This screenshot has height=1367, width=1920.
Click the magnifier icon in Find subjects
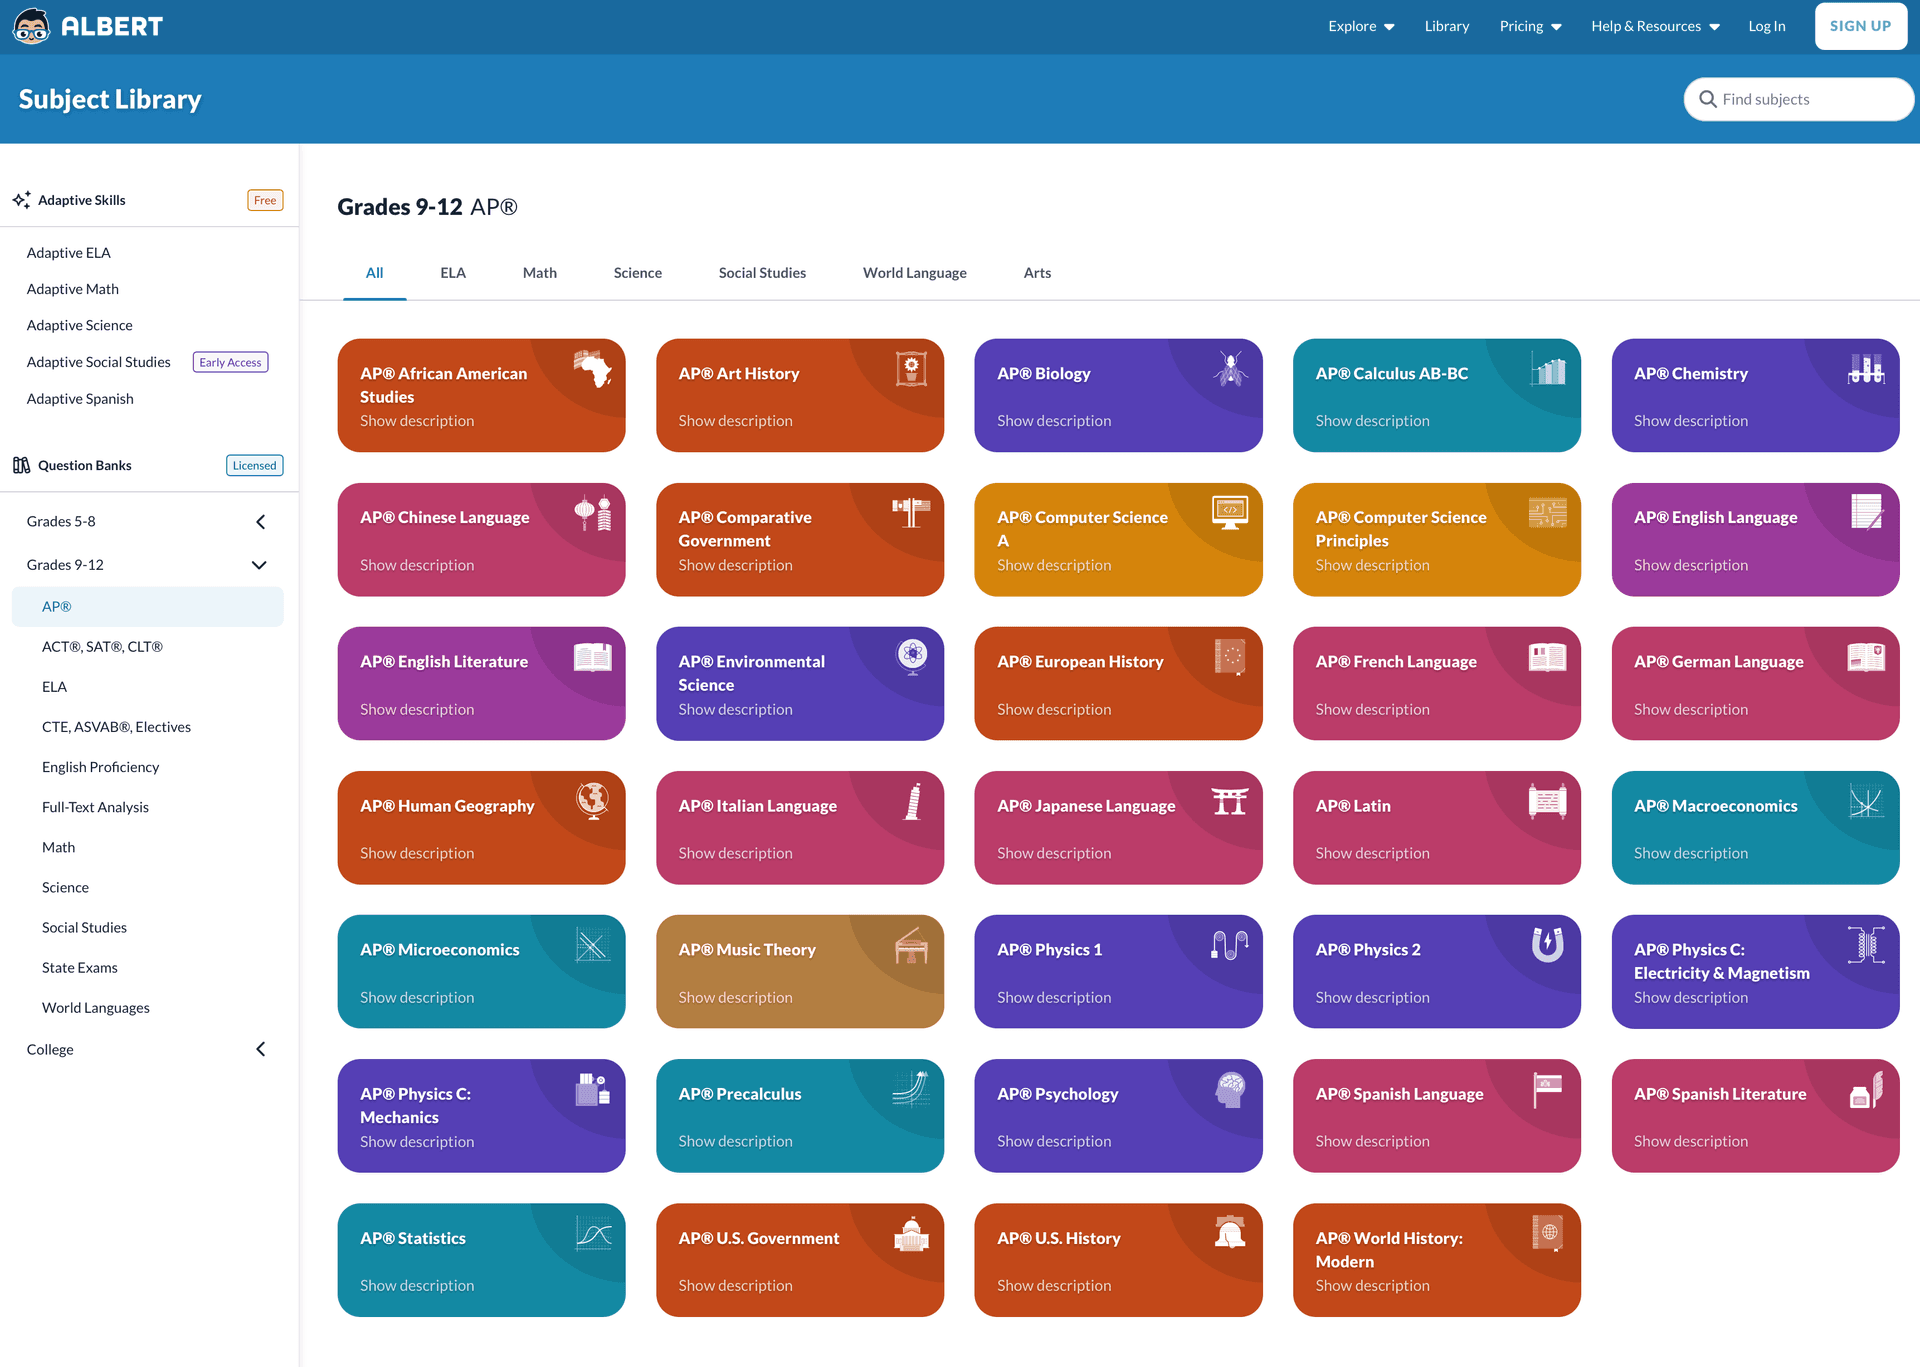click(1708, 99)
